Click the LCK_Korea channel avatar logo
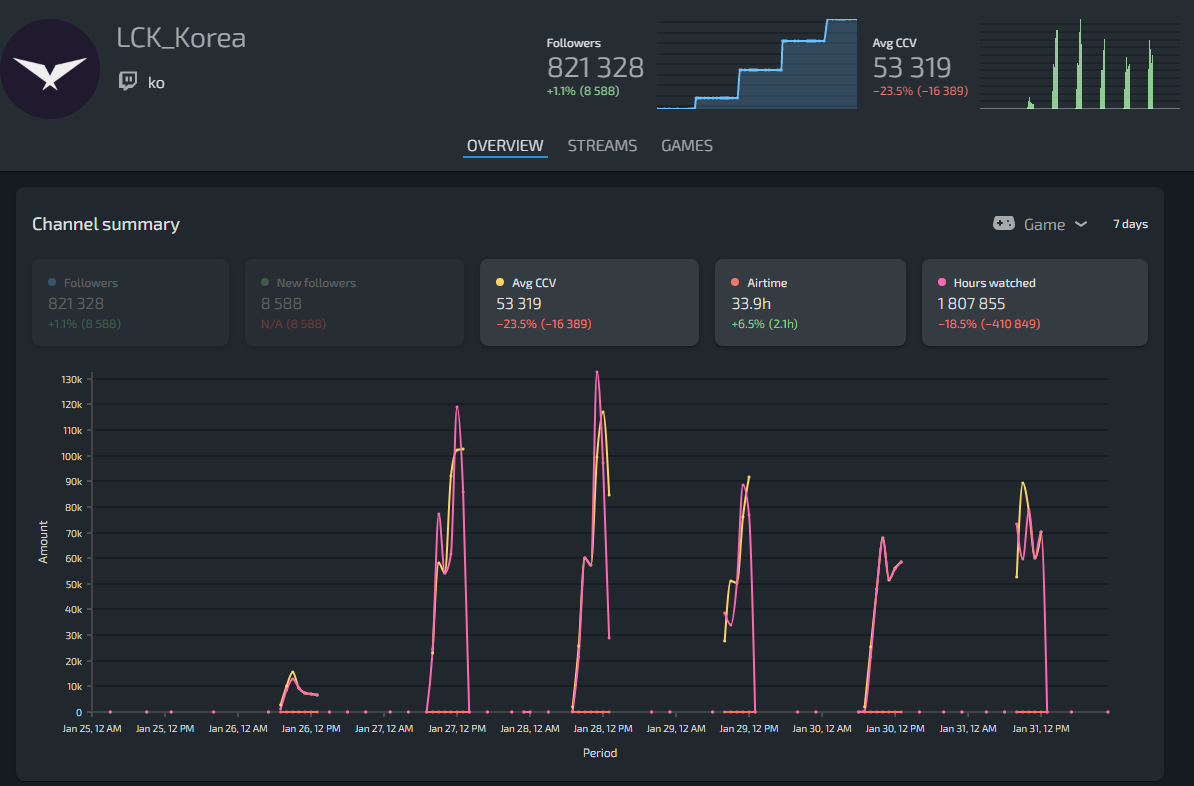Screen dimensions: 1194x786 point(49,69)
